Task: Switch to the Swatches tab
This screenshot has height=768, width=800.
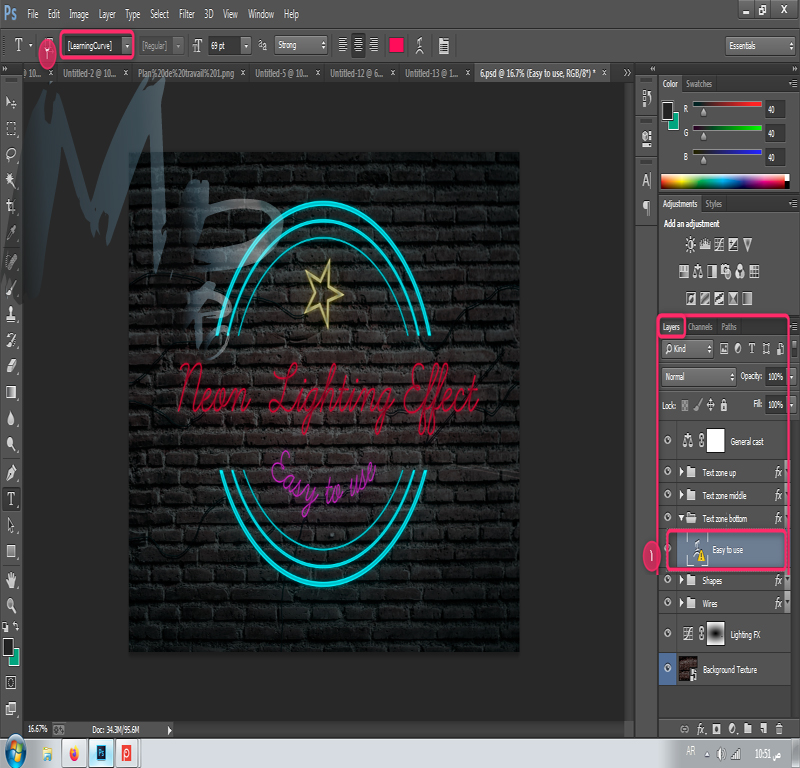Action: (698, 84)
